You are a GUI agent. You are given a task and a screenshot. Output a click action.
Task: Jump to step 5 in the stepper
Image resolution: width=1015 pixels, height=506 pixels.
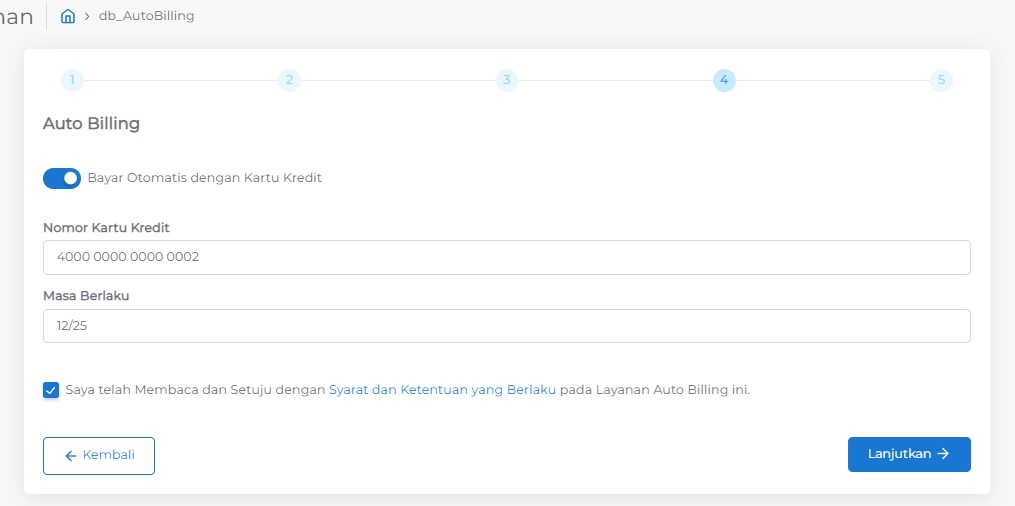coord(941,80)
